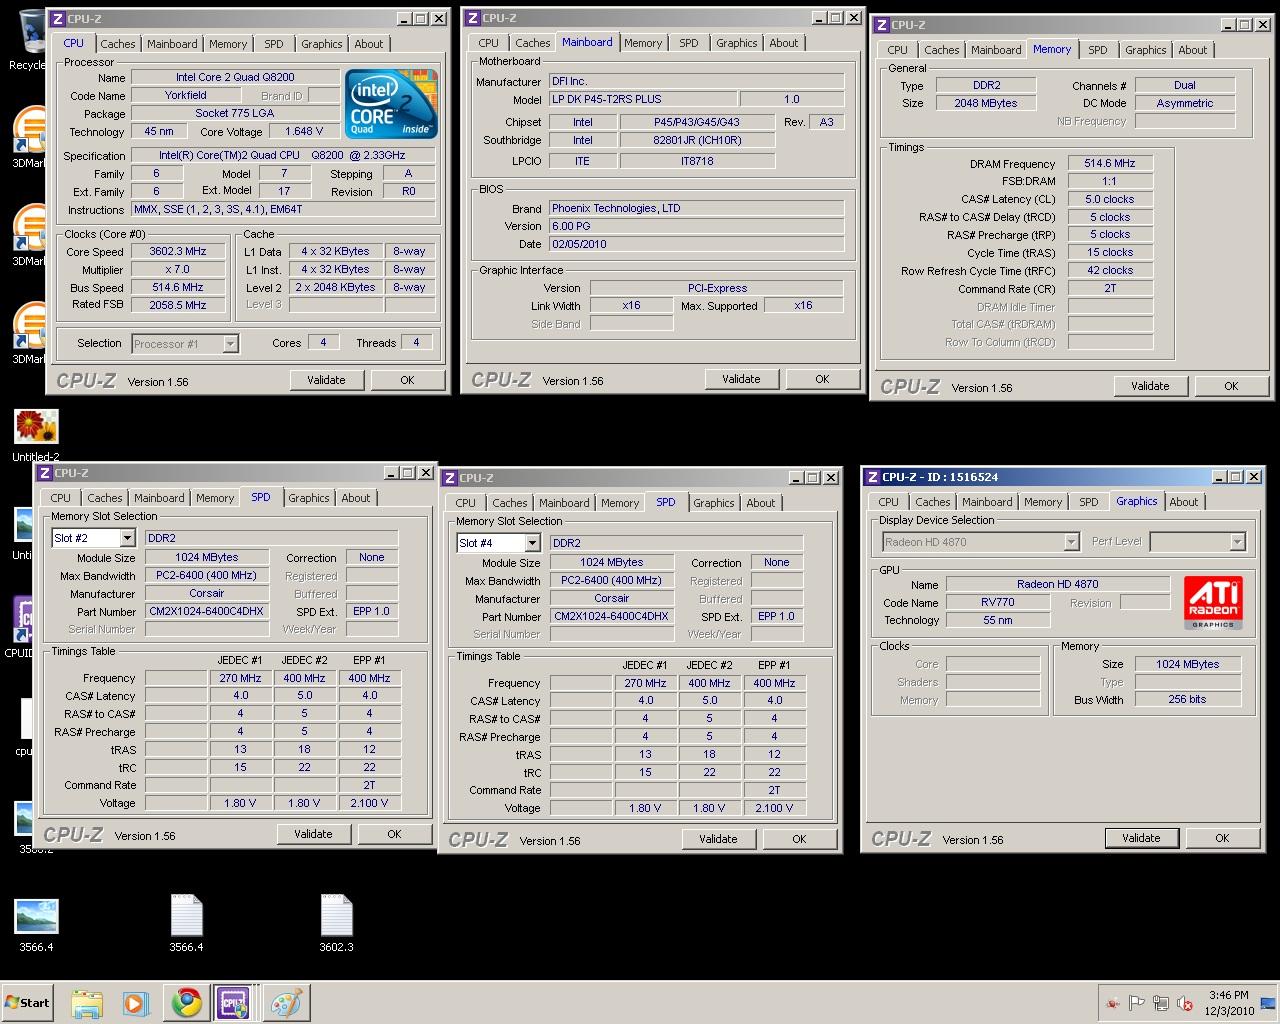1280x1024 pixels.
Task: Expand the Radeon HD 4870 display device dropdown
Action: pos(1071,542)
